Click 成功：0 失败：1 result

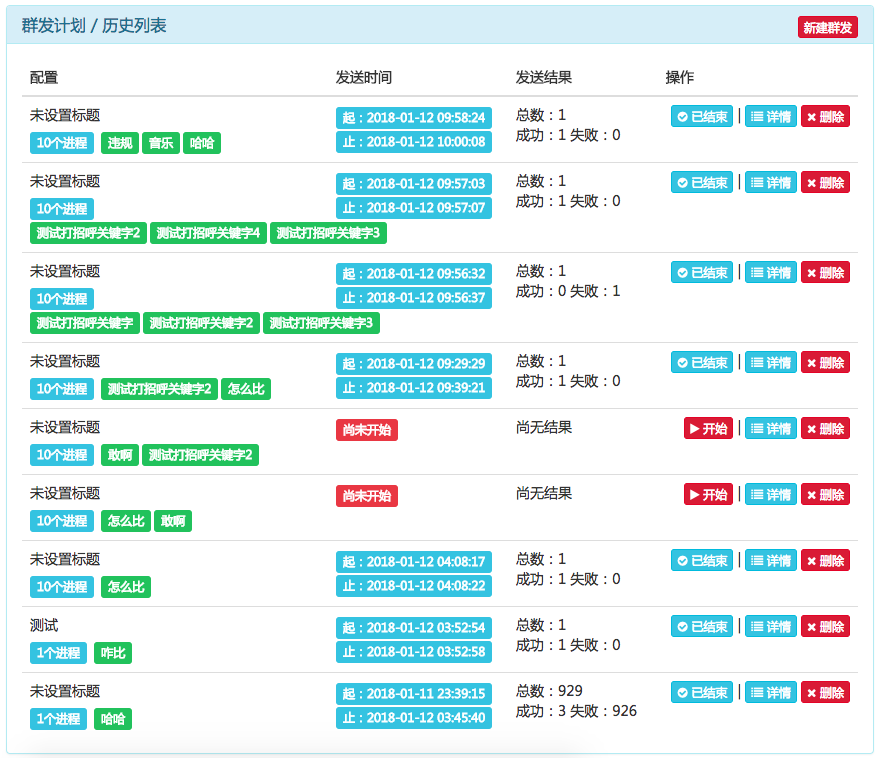click(x=567, y=291)
